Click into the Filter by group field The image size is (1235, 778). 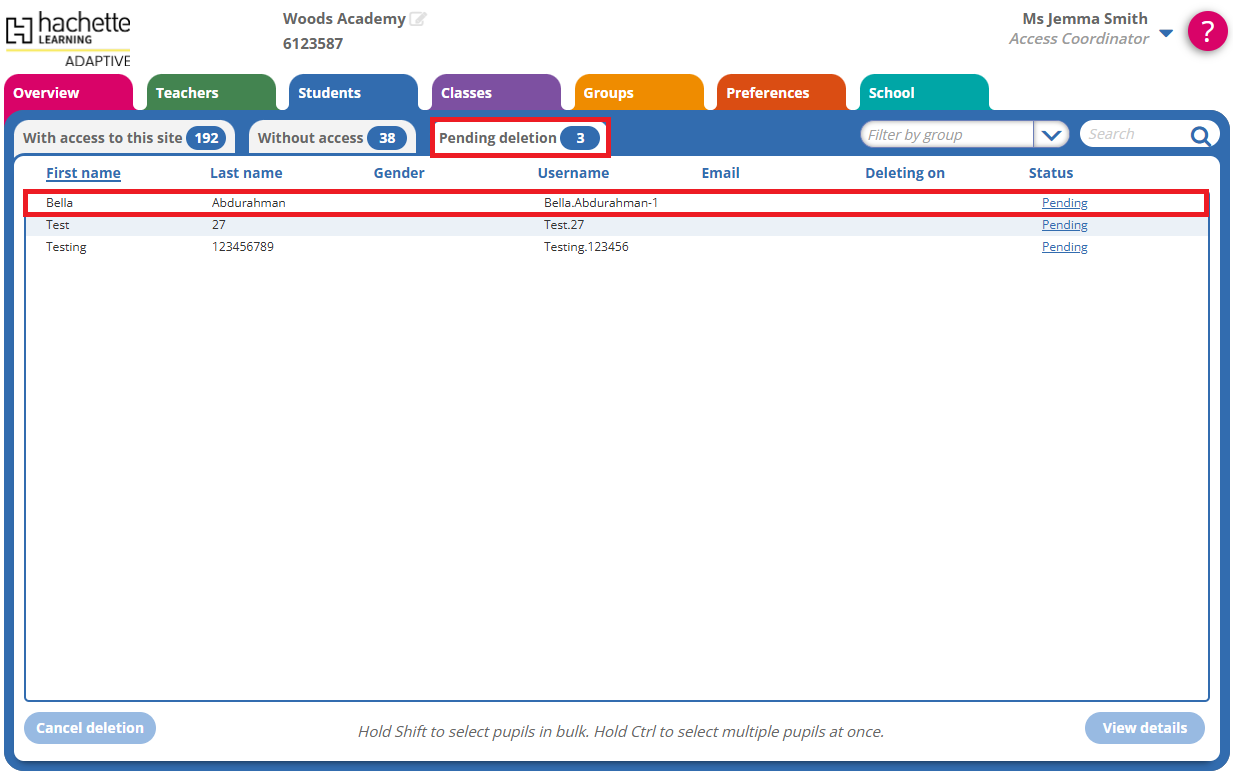tap(945, 135)
